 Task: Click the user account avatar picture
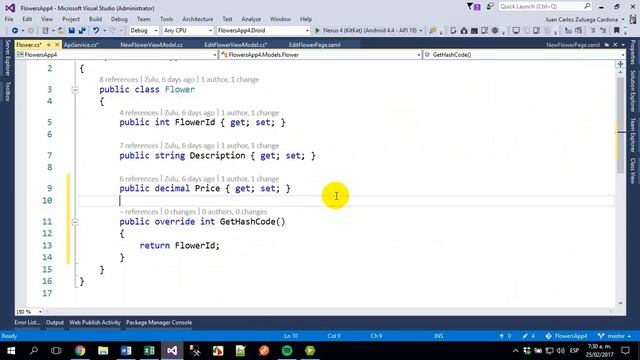coord(633,19)
